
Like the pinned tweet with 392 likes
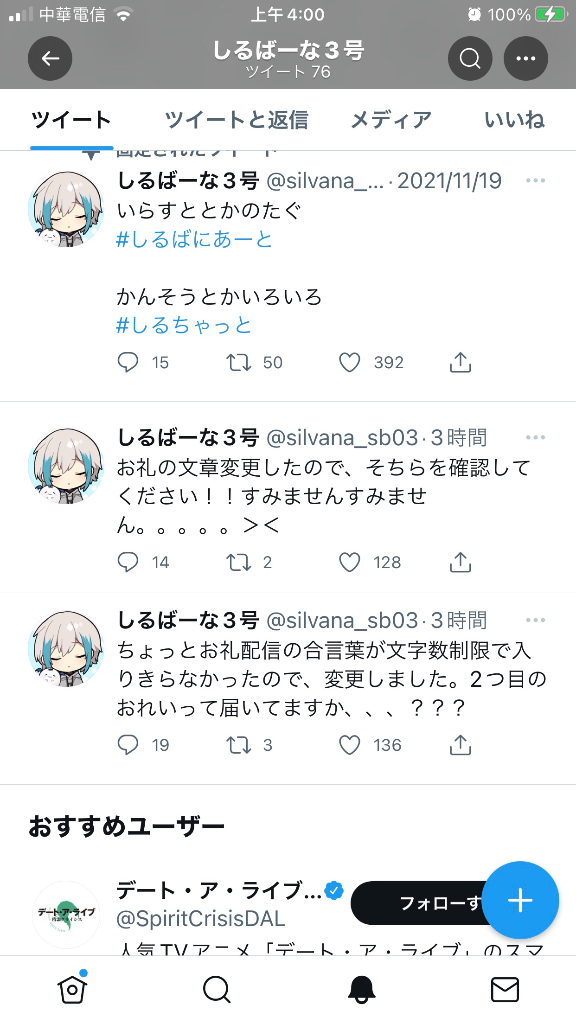(349, 362)
